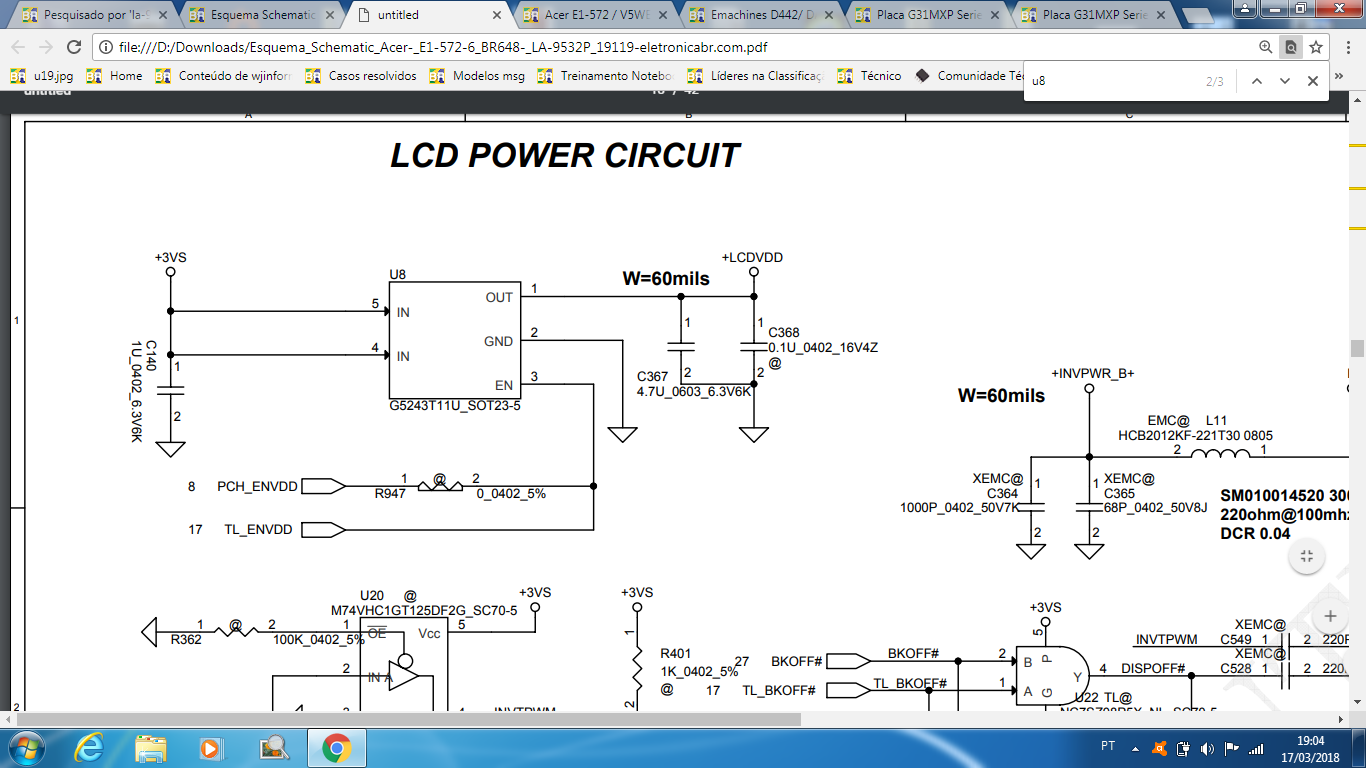Open Windows Explorer from taskbar

[151, 748]
